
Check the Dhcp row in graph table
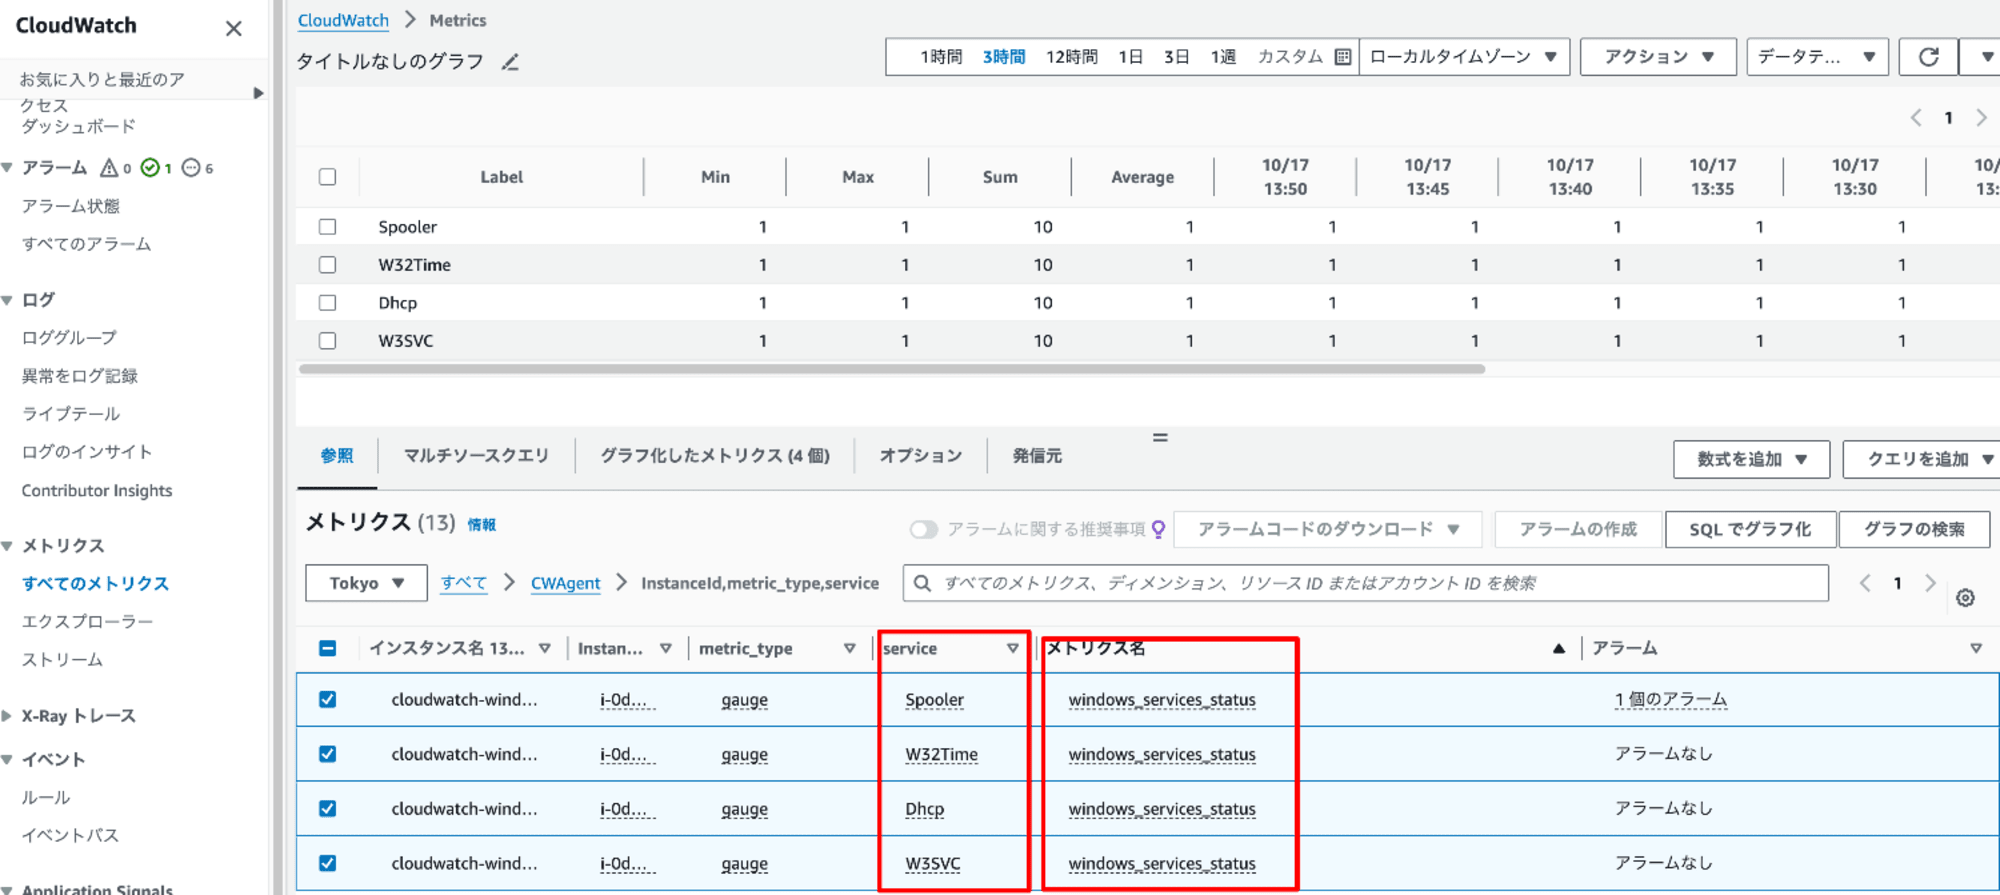point(327,303)
